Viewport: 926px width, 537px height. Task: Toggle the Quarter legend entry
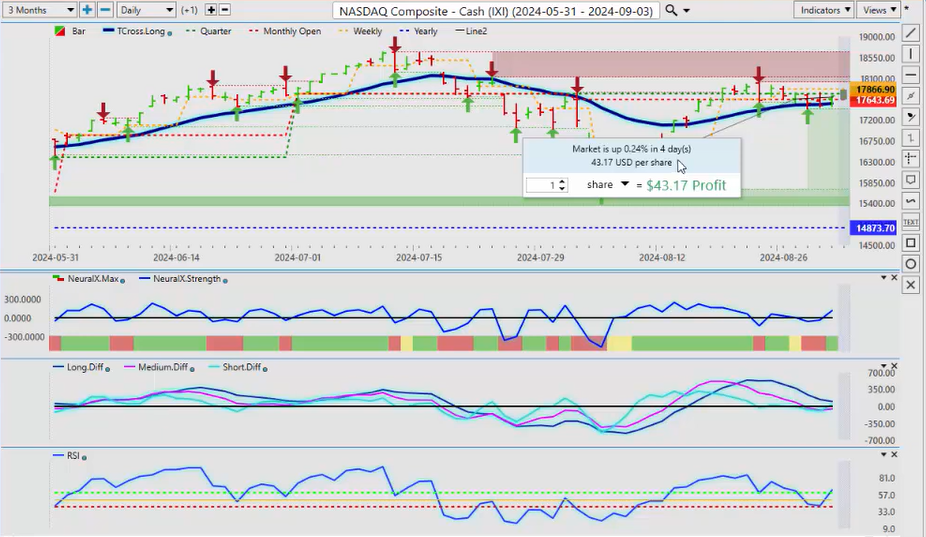[x=208, y=31]
